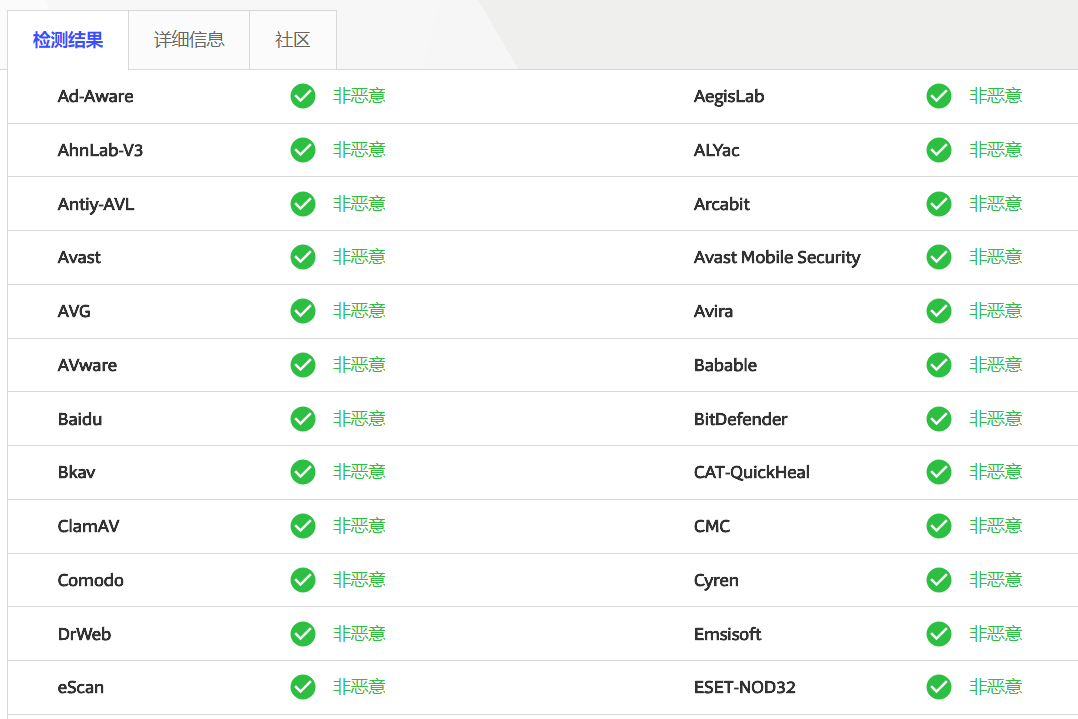
Task: Click the 非恶意 result for DrWeb
Action: point(360,634)
